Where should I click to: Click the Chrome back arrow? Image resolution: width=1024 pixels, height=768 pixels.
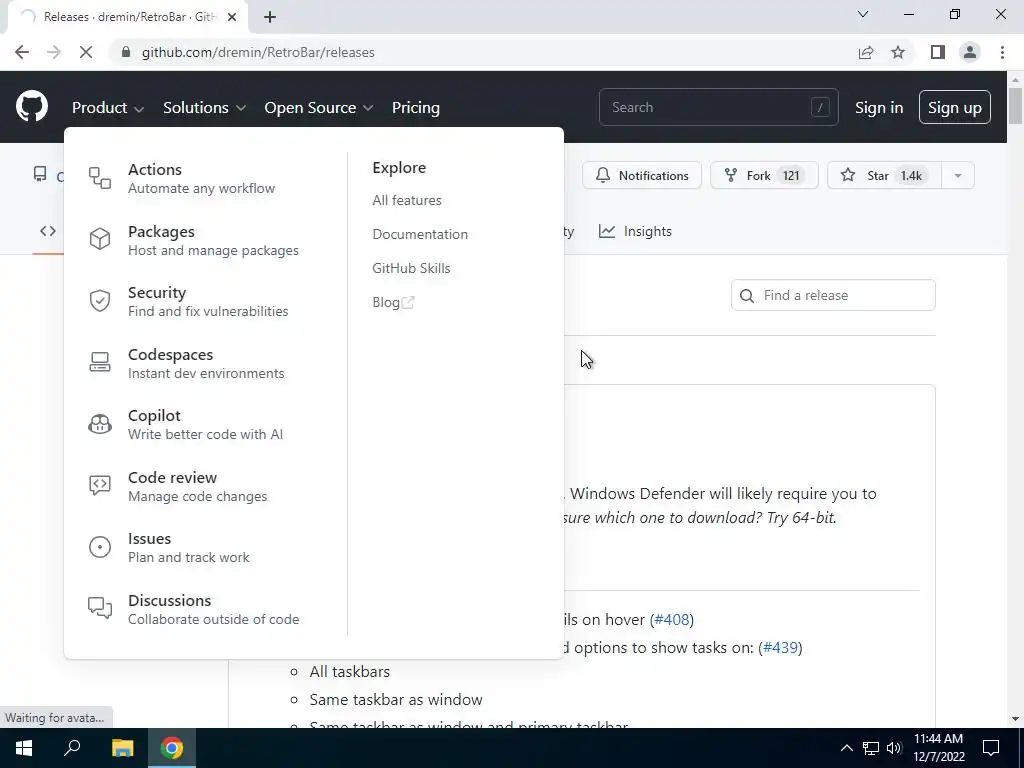[x=22, y=52]
